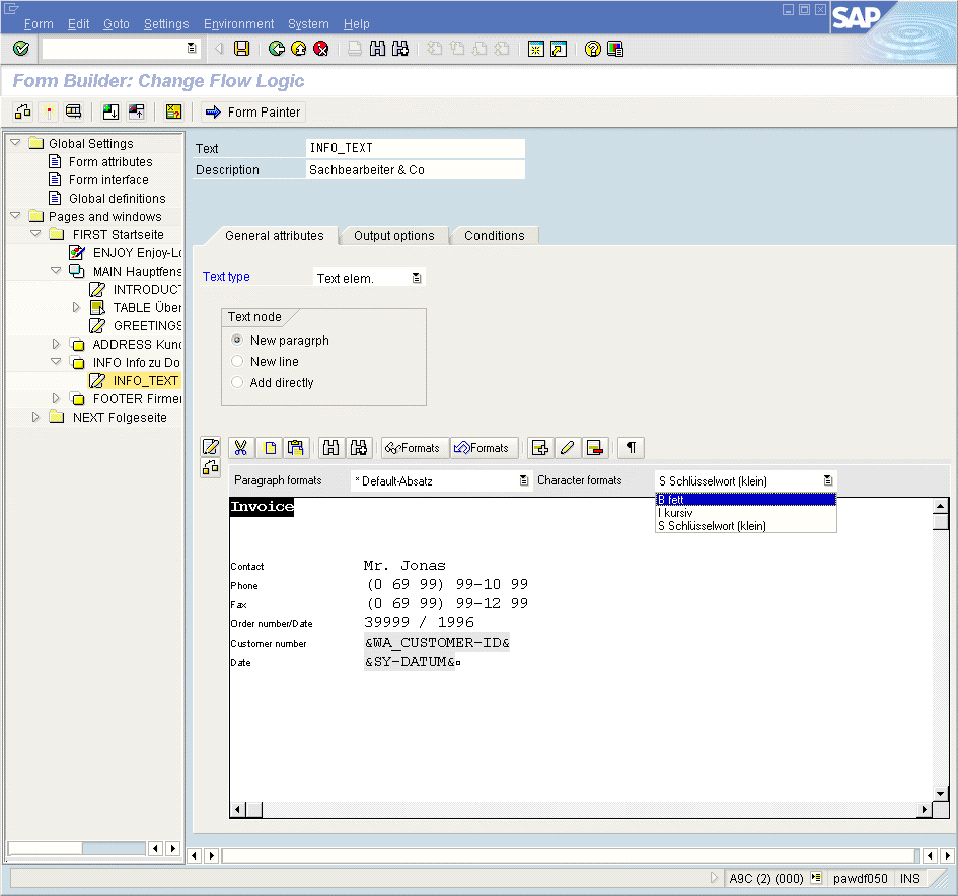Click the Create new session icon

[x=536, y=49]
